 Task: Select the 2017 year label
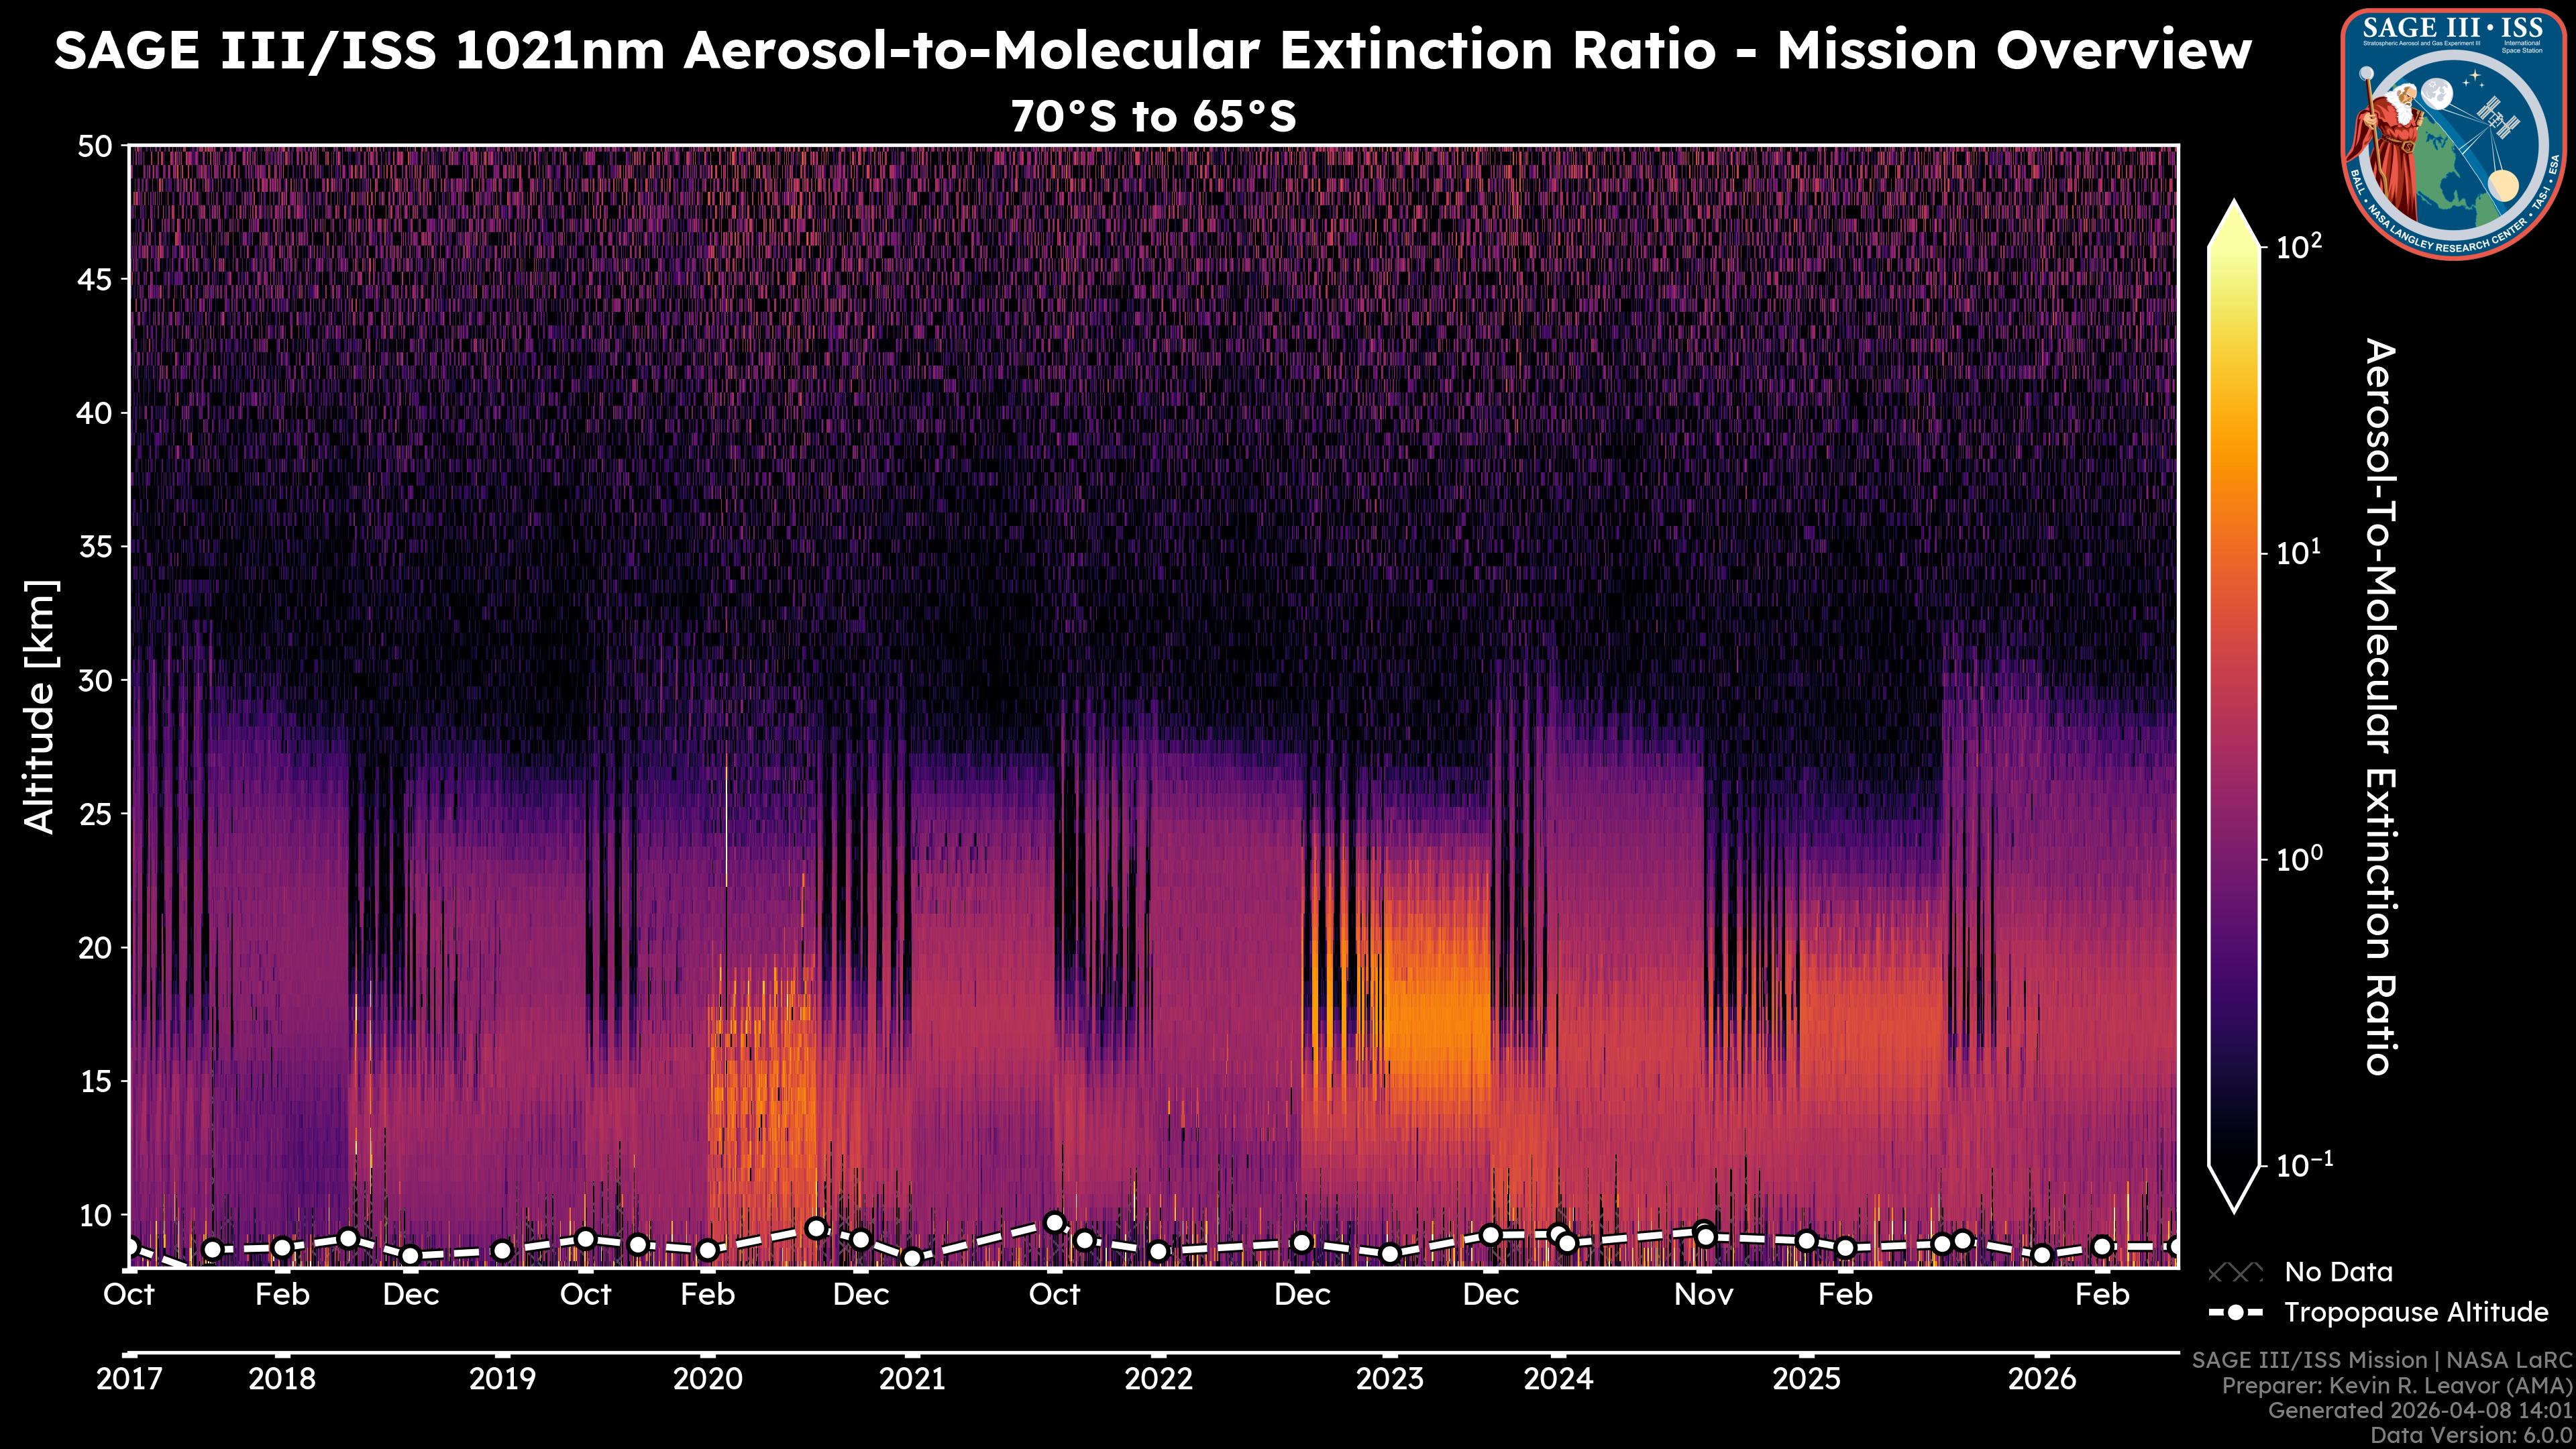pos(129,1379)
